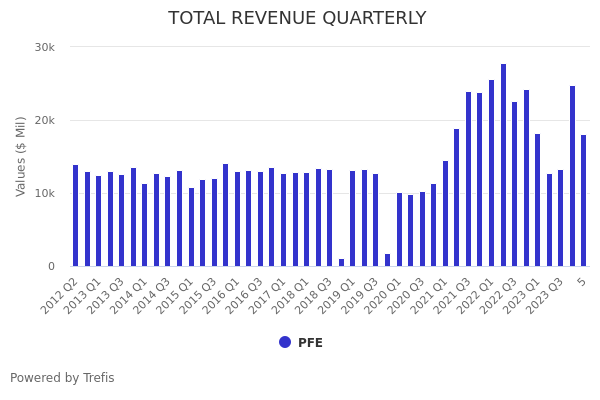600x400 pixels.
Task: Click the second-to-last bar near 24k
Action: 572,176
